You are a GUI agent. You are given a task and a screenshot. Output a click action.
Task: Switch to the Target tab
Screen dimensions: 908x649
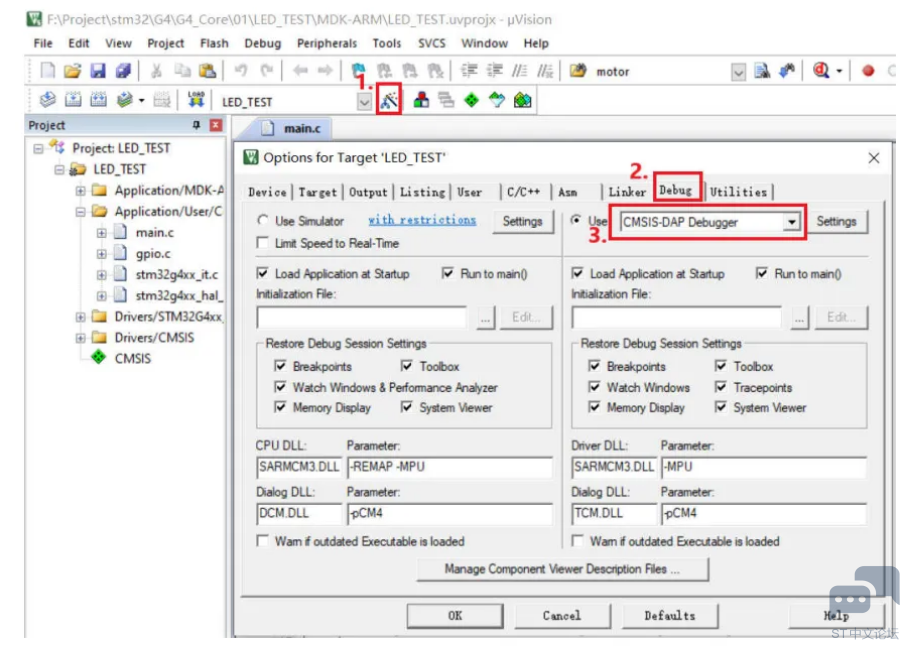tap(317, 192)
